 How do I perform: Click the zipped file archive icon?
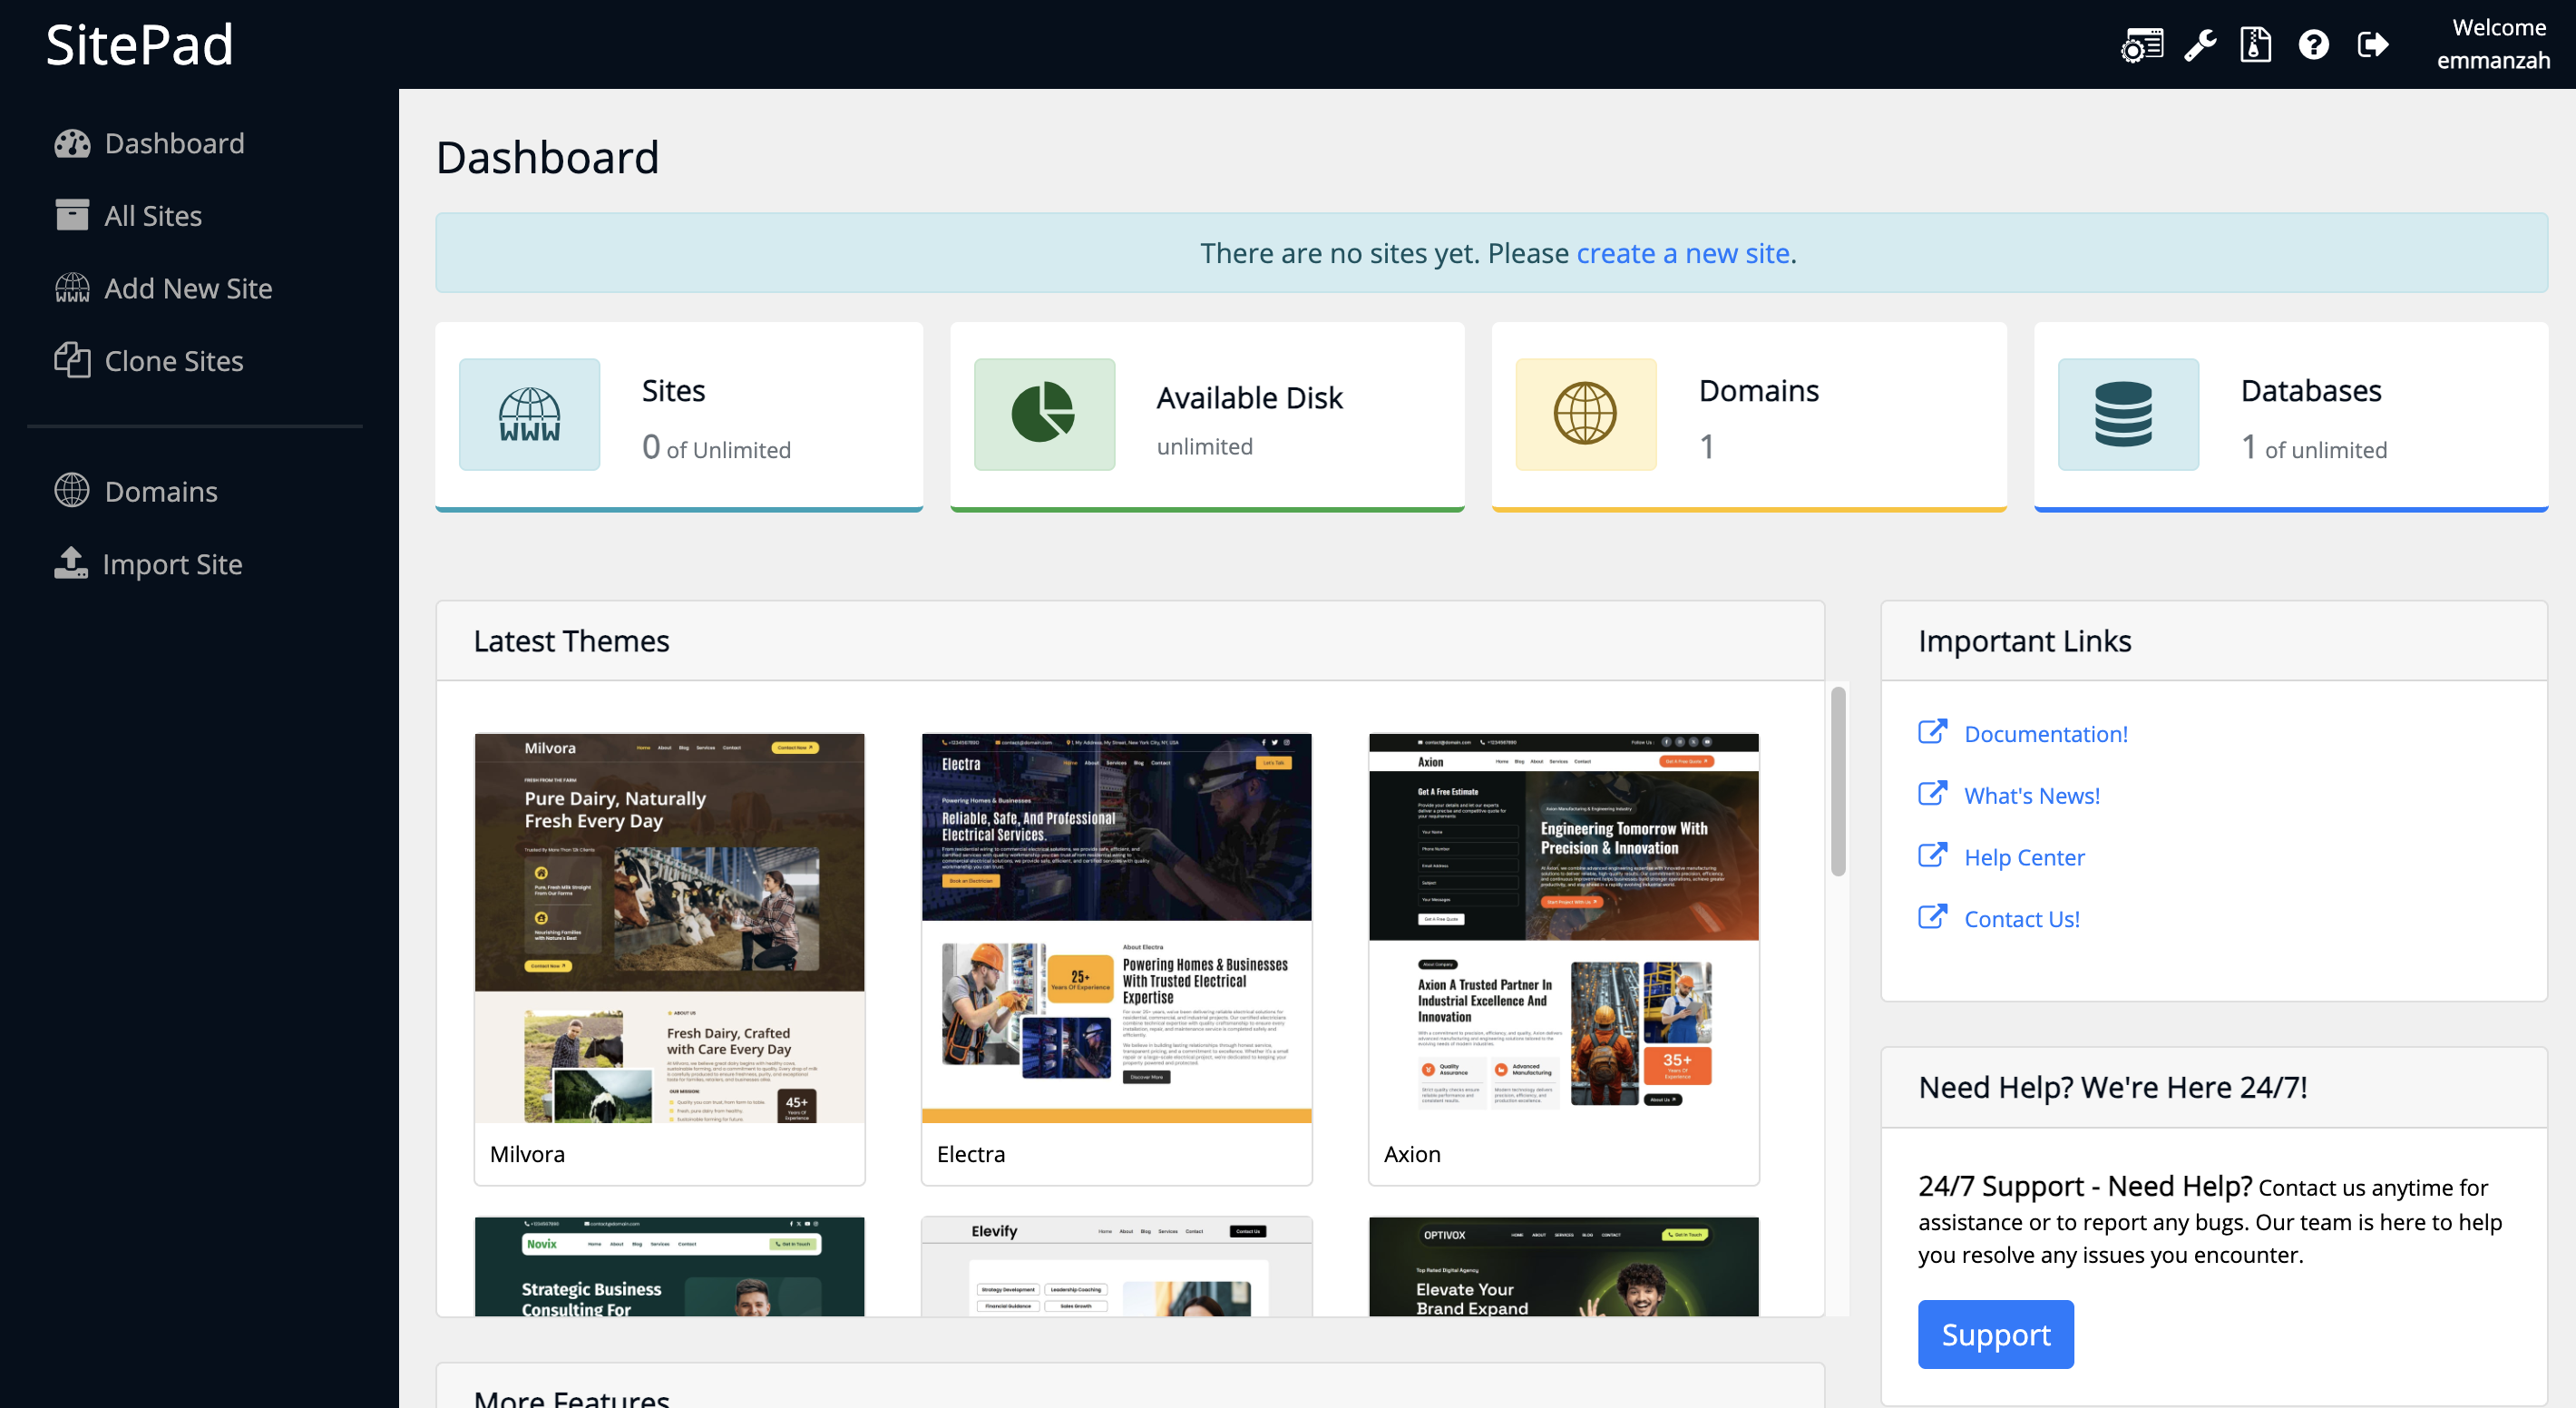point(2256,45)
